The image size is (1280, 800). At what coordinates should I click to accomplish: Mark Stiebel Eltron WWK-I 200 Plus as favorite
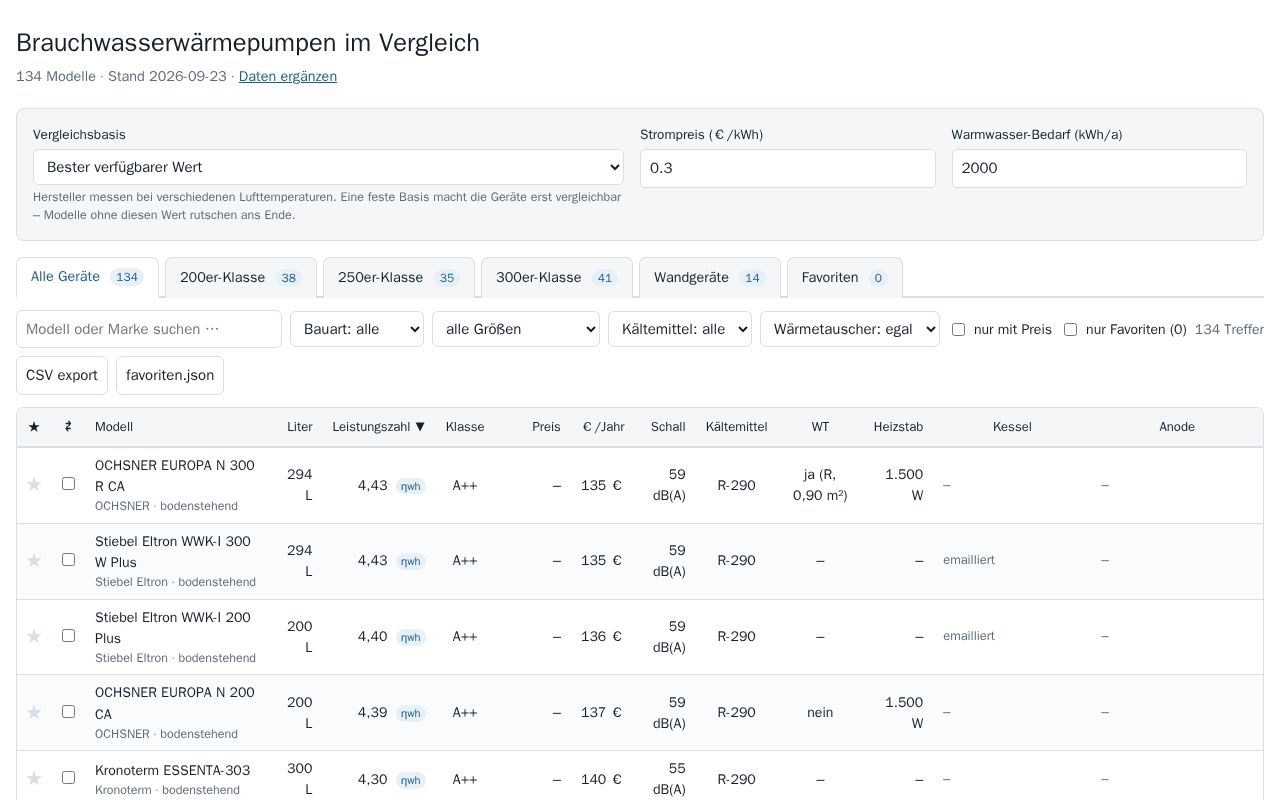34,637
